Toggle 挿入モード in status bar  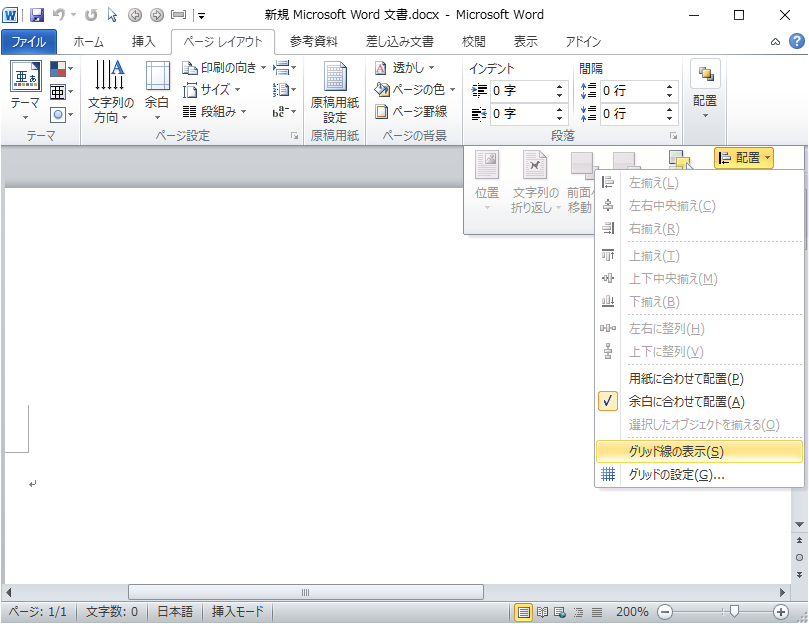[x=237, y=612]
